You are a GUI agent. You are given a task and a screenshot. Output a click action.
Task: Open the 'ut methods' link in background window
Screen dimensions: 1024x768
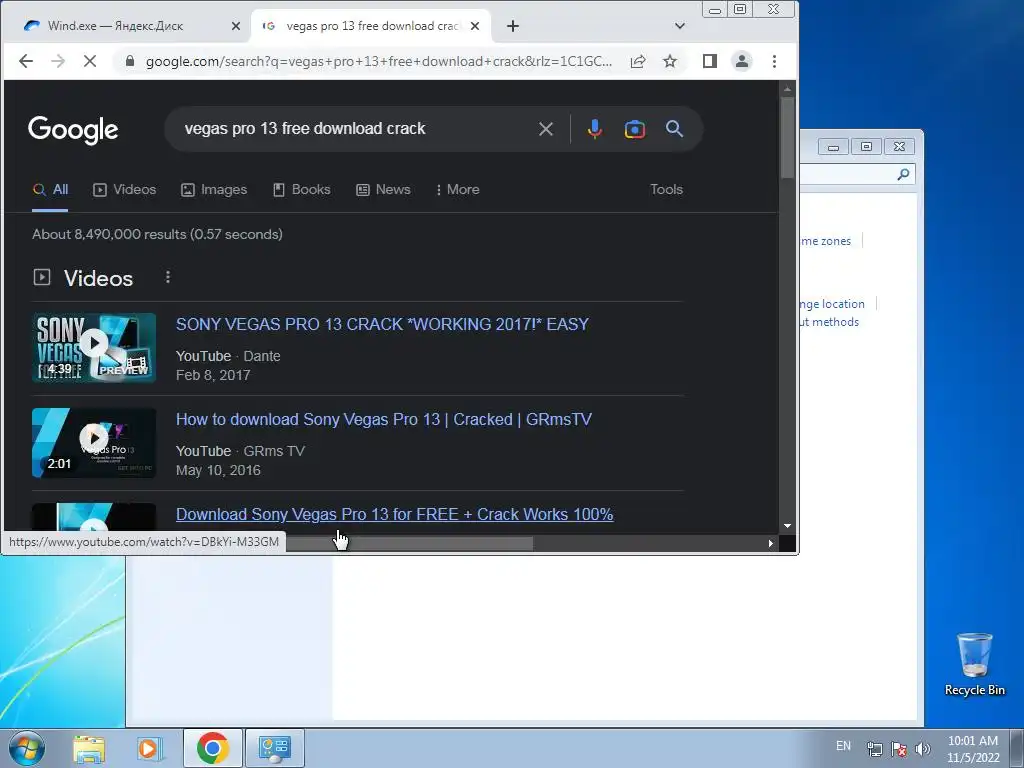(829, 322)
